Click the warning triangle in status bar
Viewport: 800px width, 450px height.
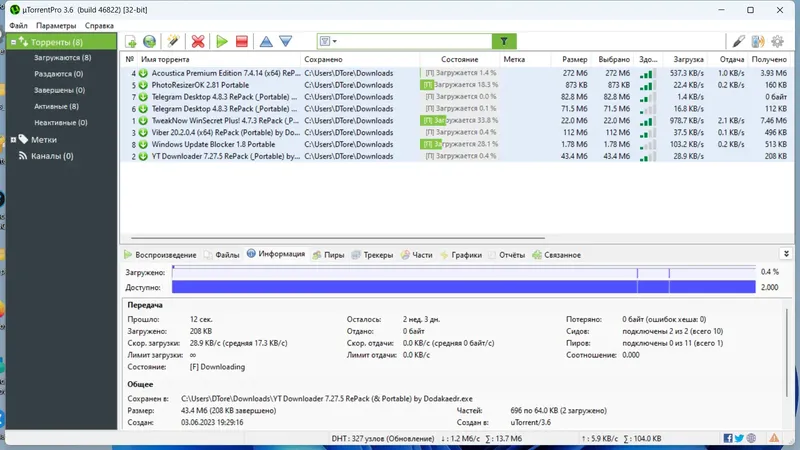[x=774, y=438]
